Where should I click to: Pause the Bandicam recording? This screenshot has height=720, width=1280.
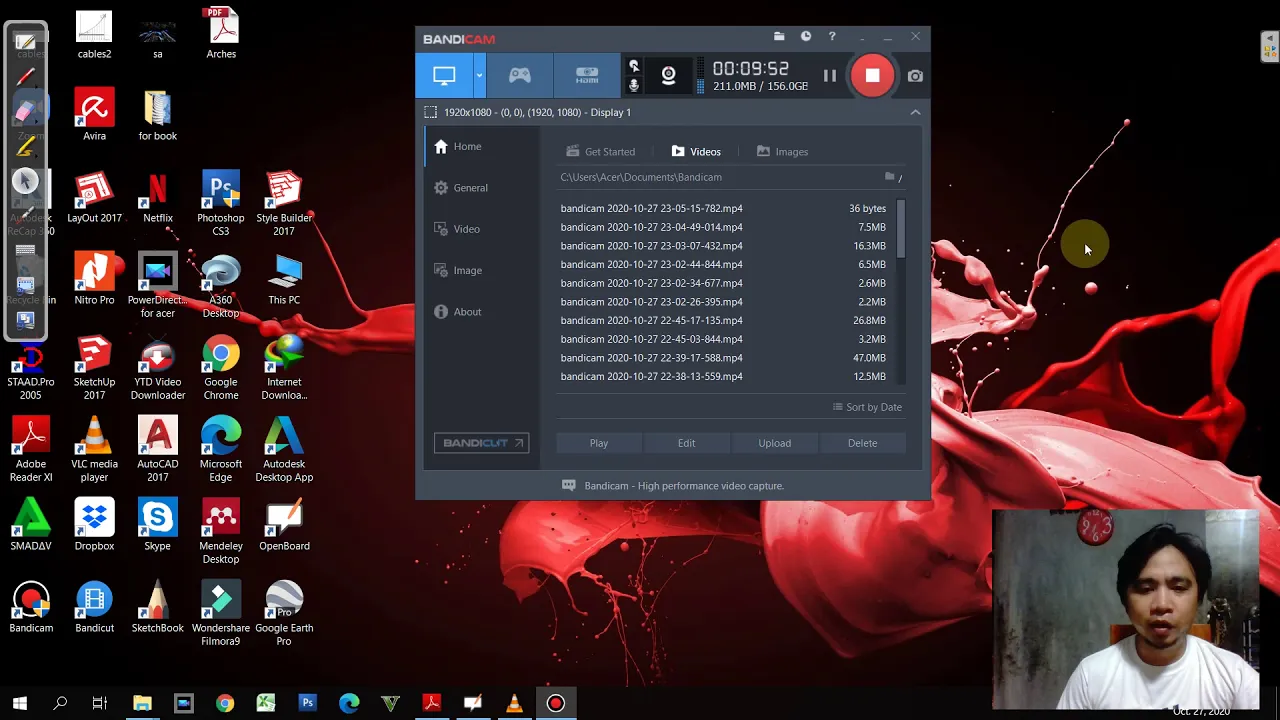[829, 76]
